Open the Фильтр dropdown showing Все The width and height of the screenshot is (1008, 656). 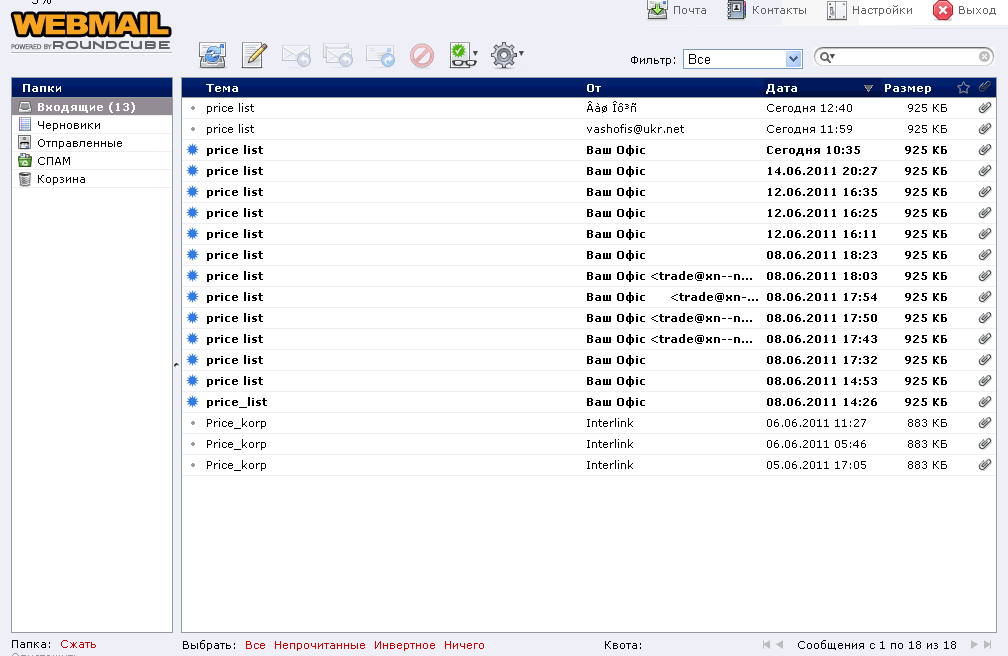tap(742, 60)
